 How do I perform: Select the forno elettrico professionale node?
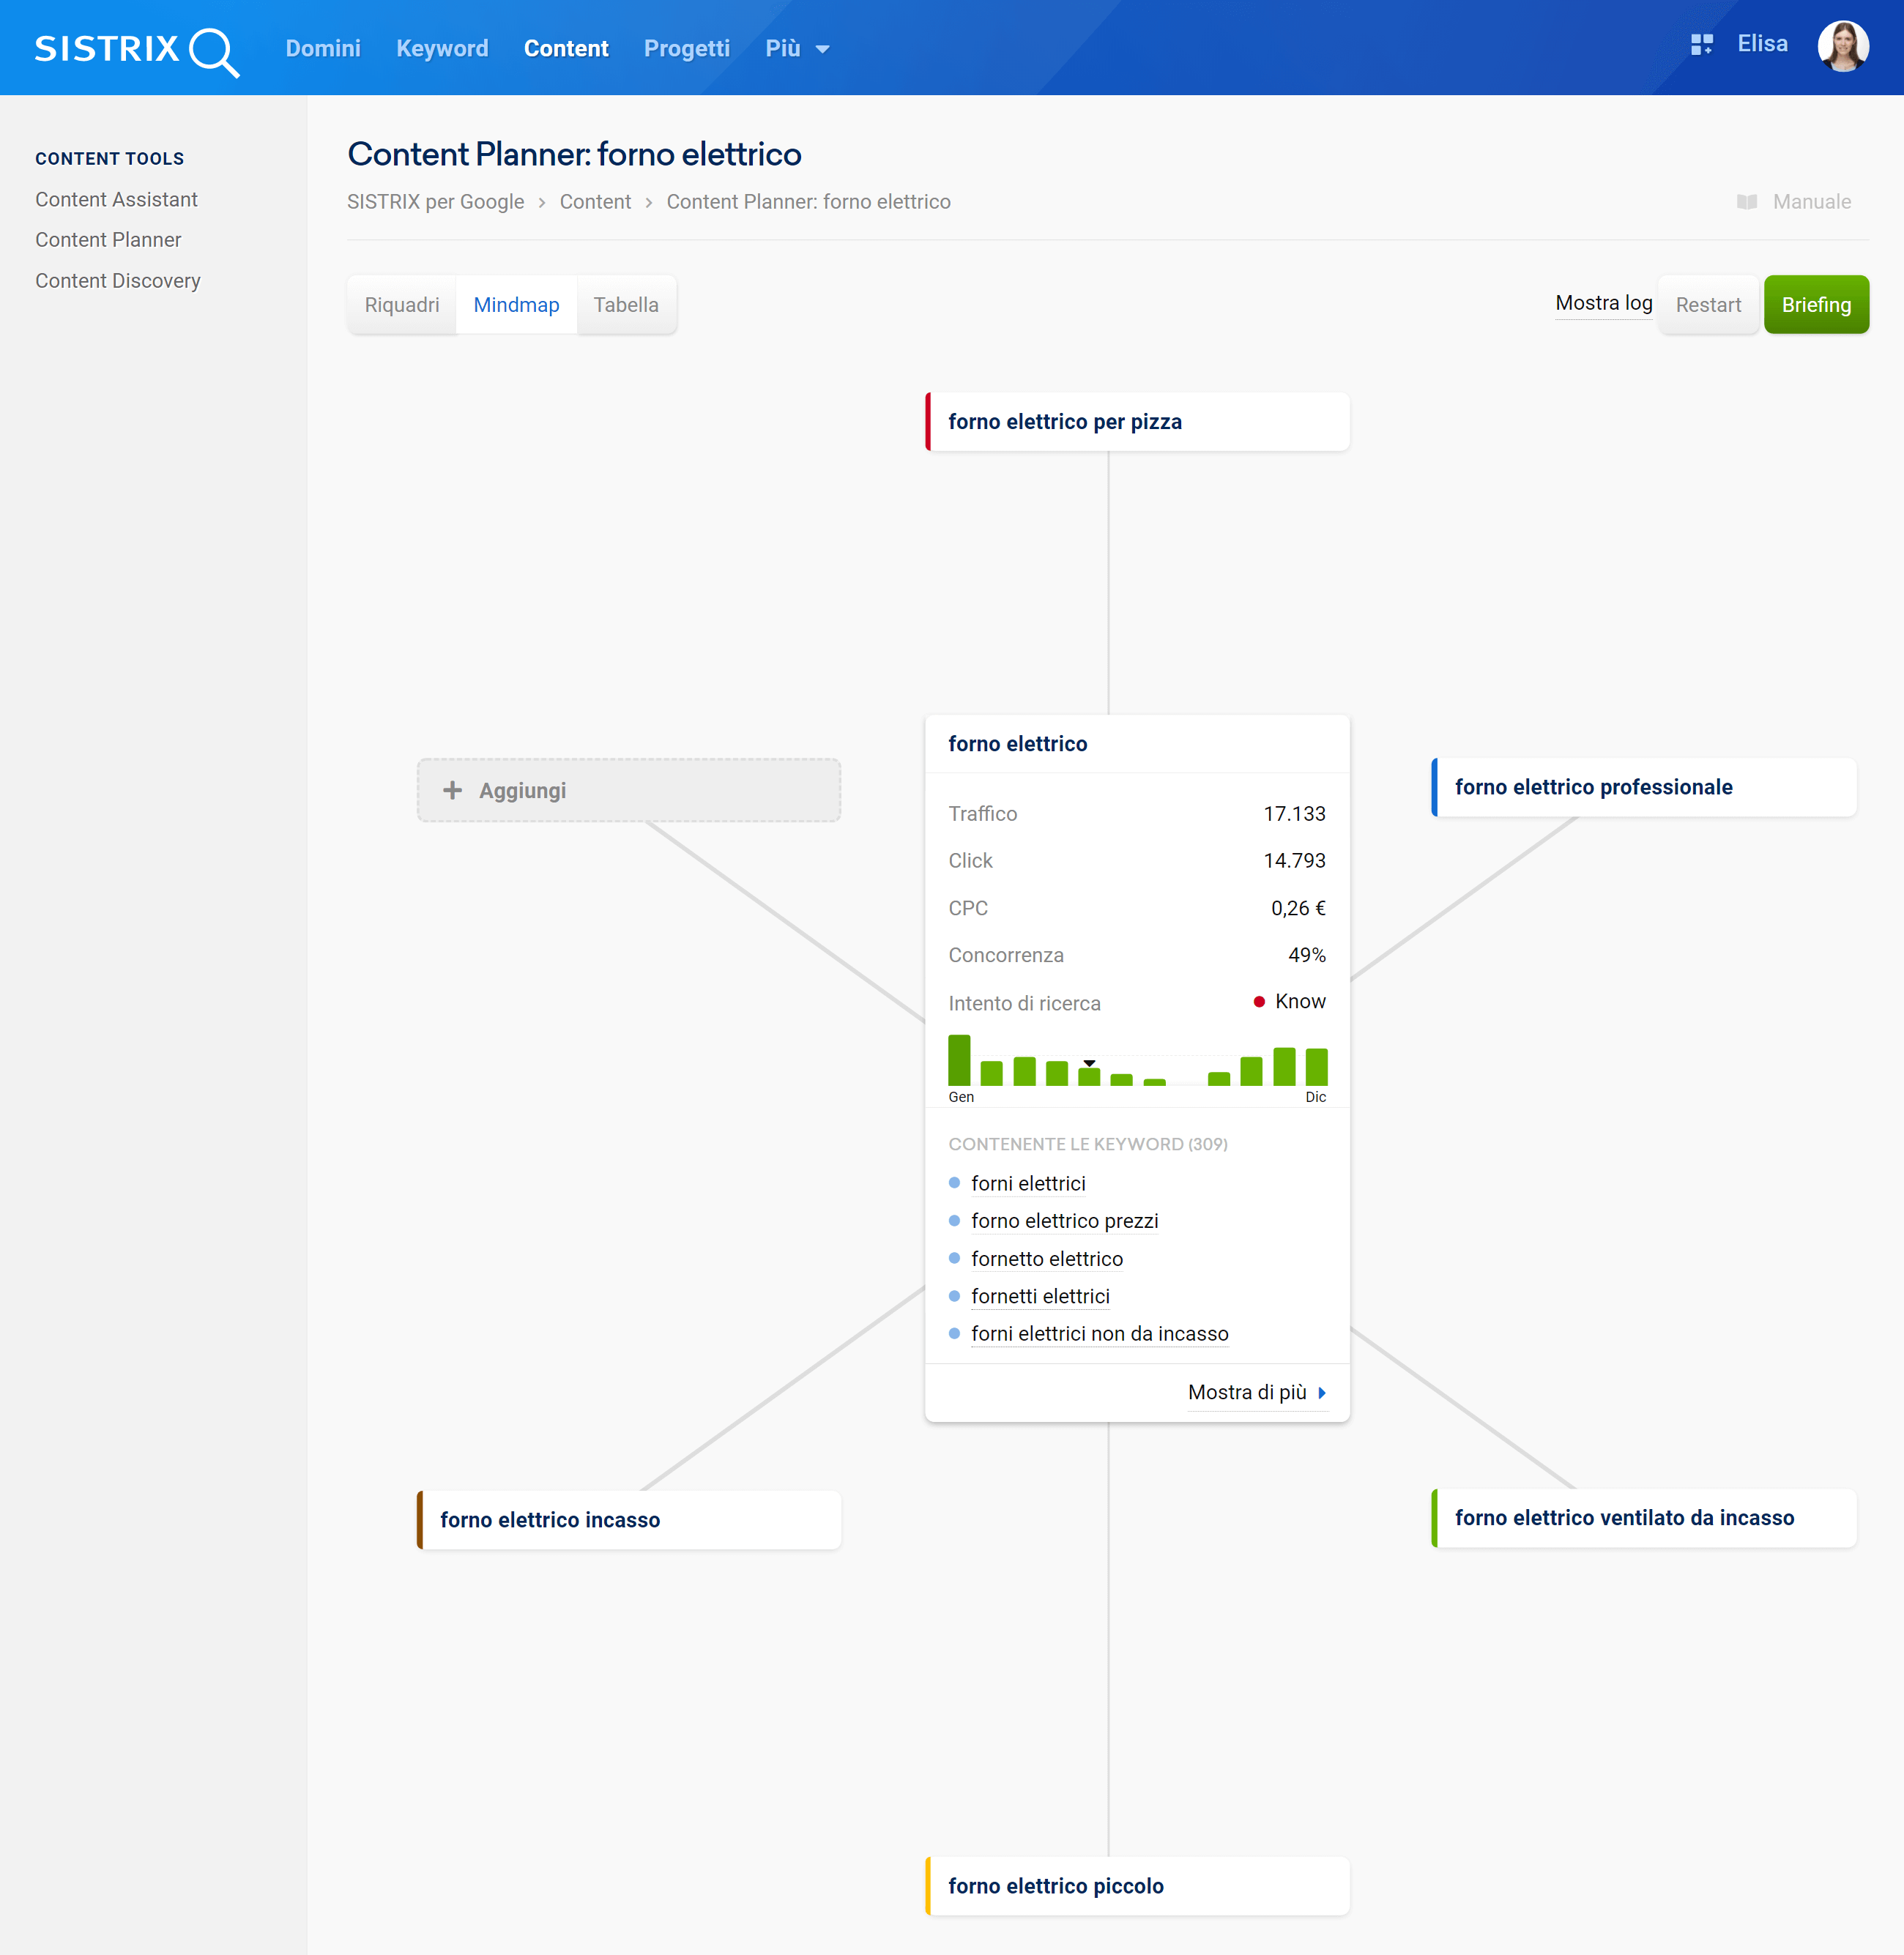tap(1644, 787)
